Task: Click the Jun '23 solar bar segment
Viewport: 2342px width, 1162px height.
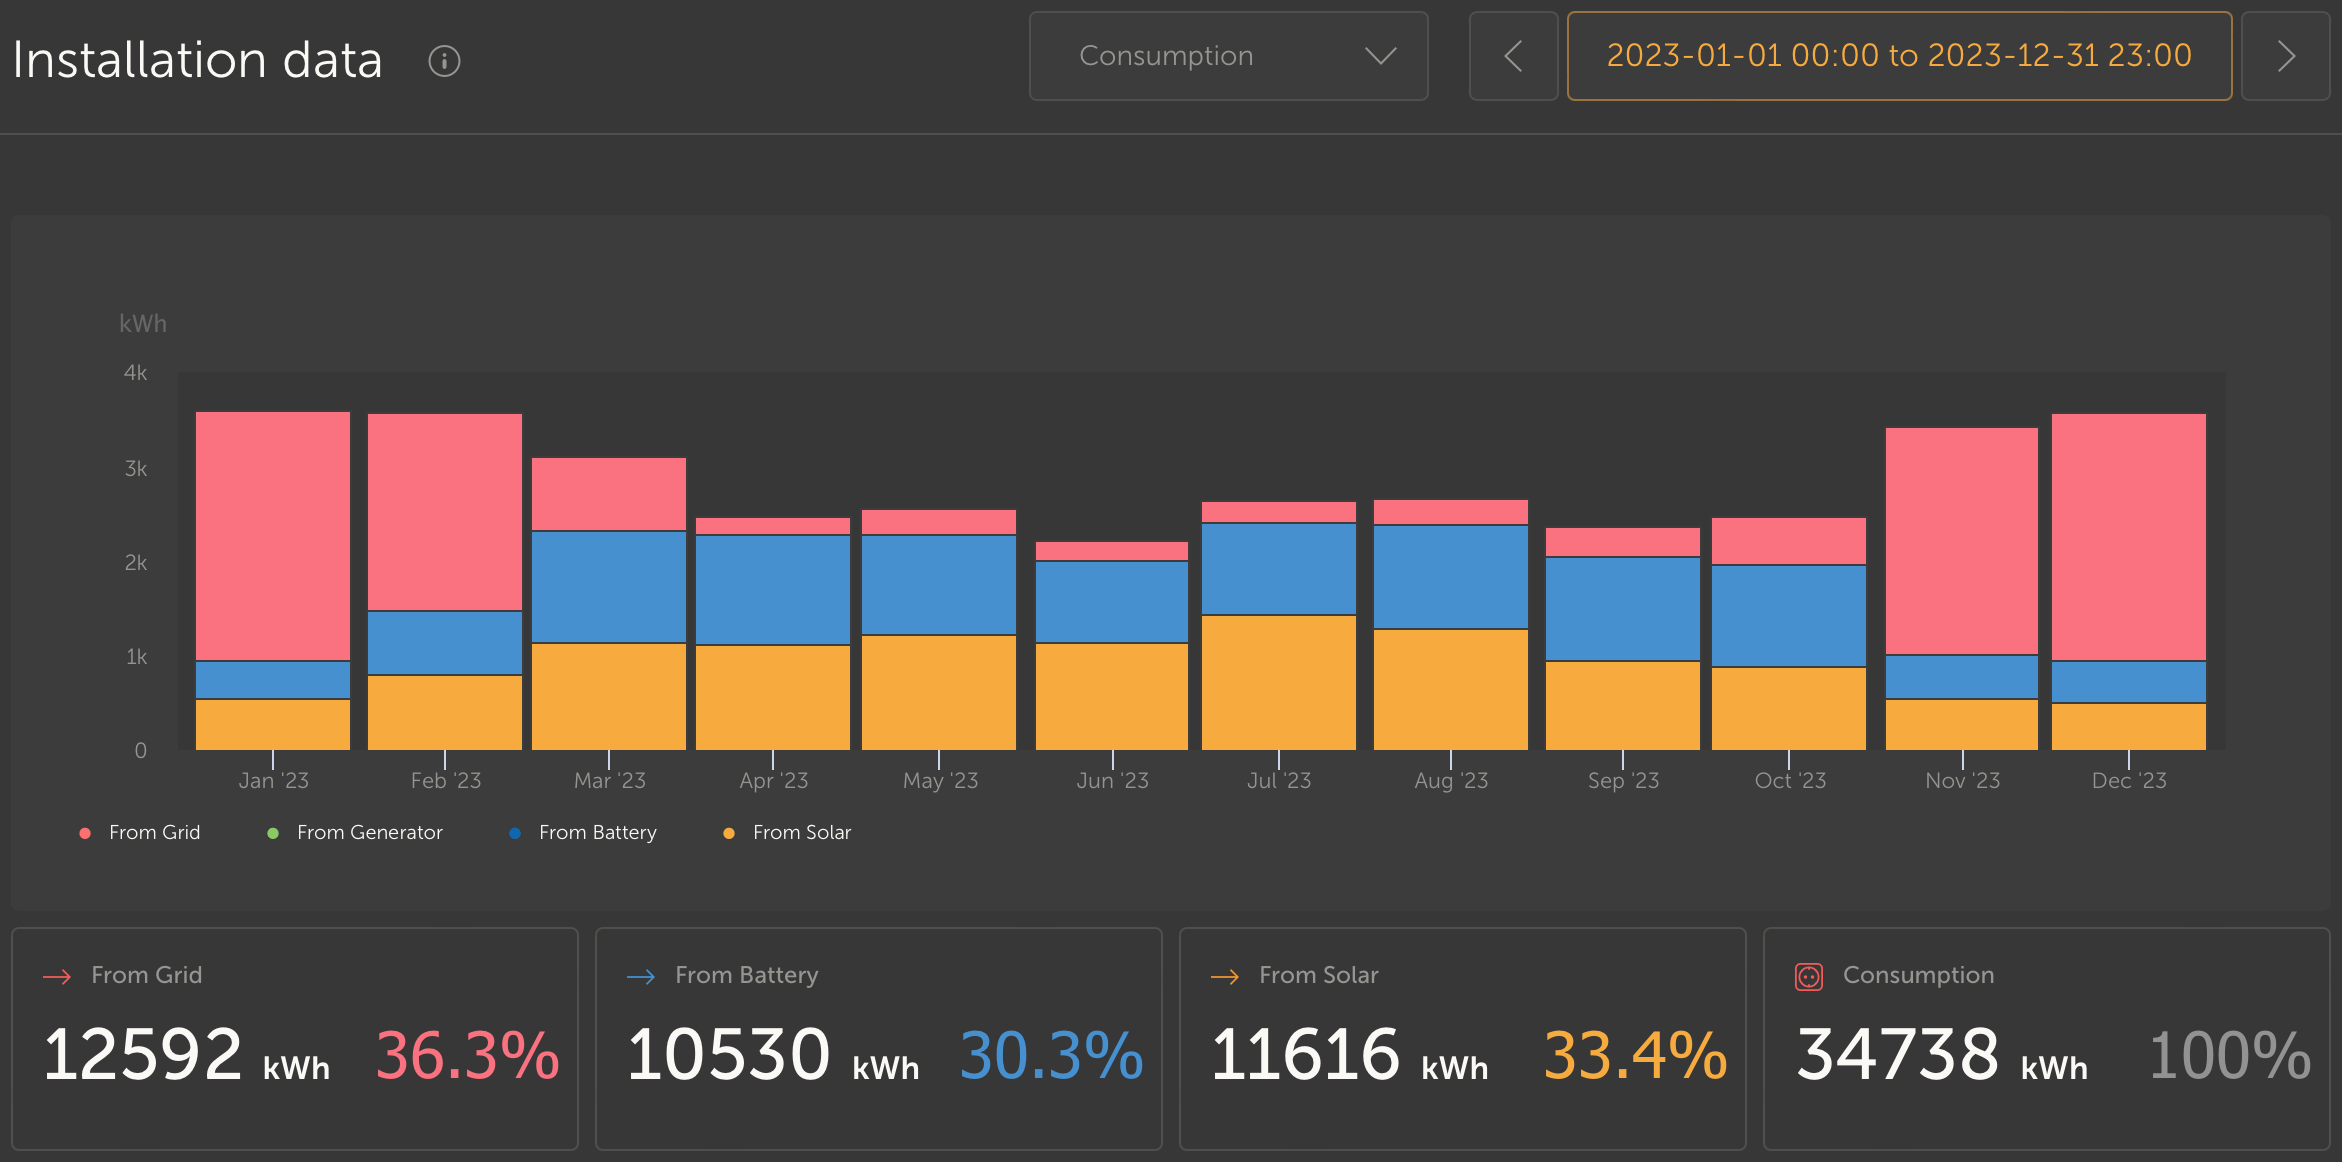Action: coord(1112,696)
